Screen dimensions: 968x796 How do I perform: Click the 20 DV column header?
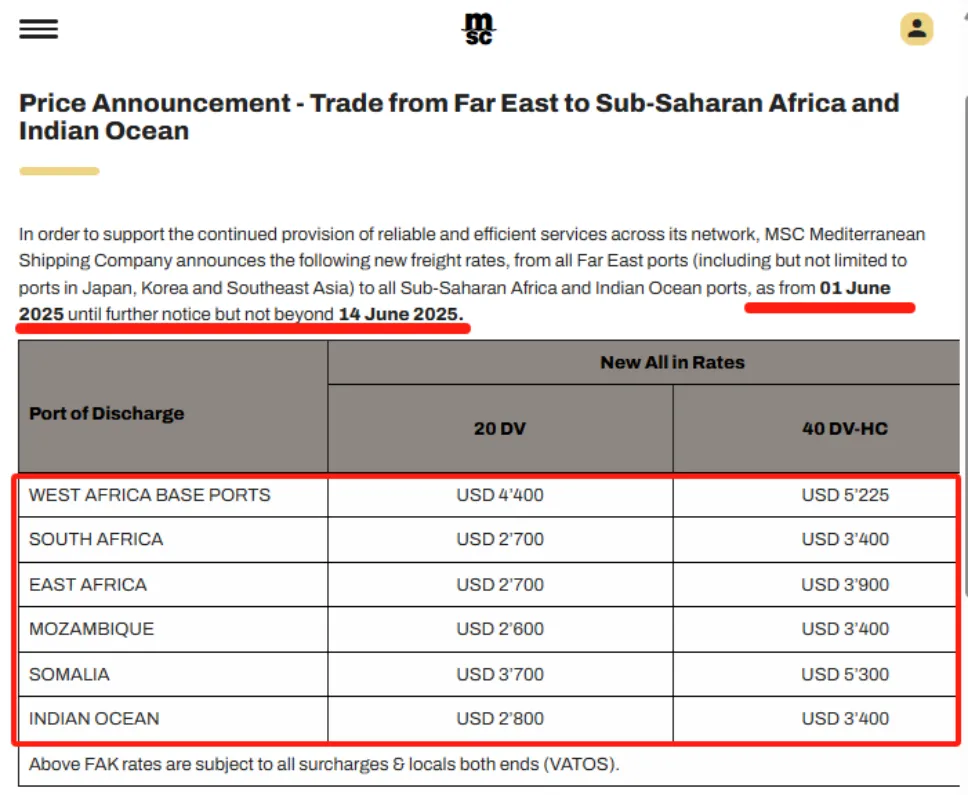point(500,429)
